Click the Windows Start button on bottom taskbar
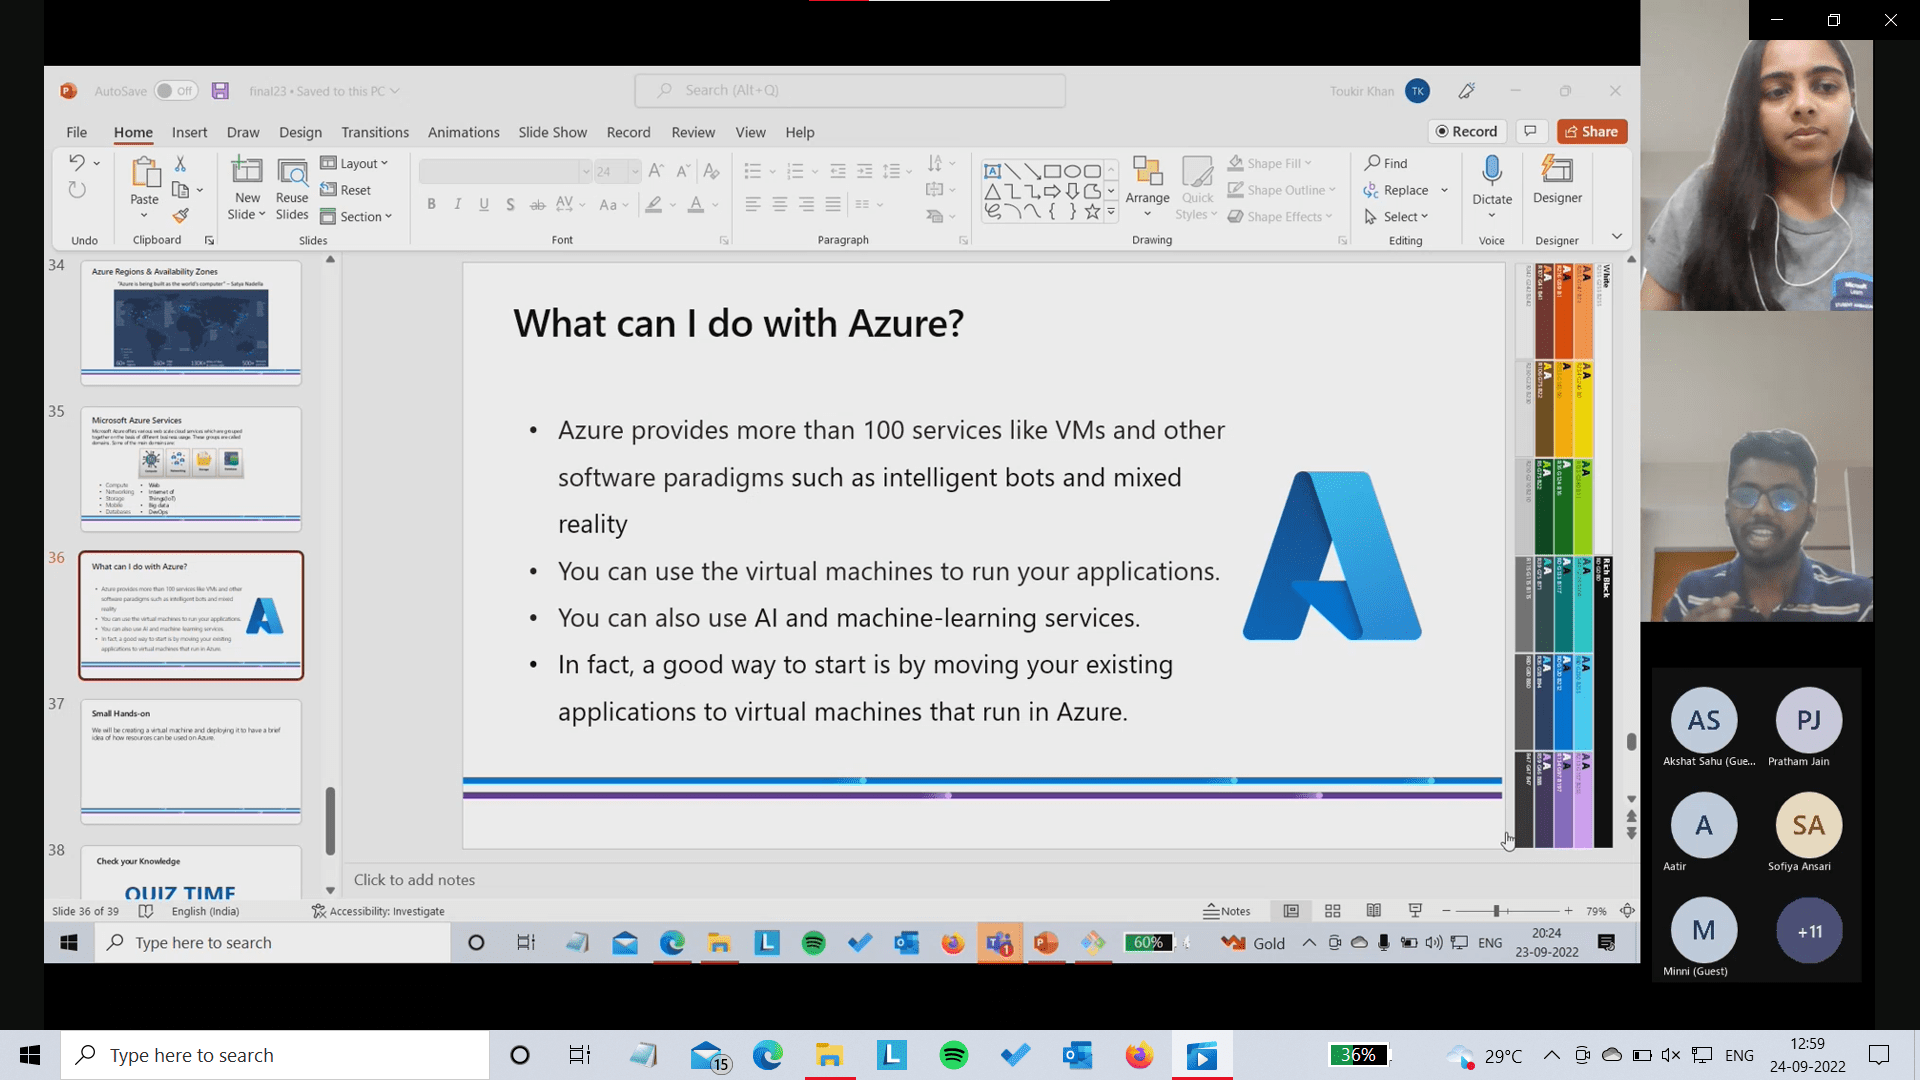Screen dimensions: 1920x1080 point(30,1055)
